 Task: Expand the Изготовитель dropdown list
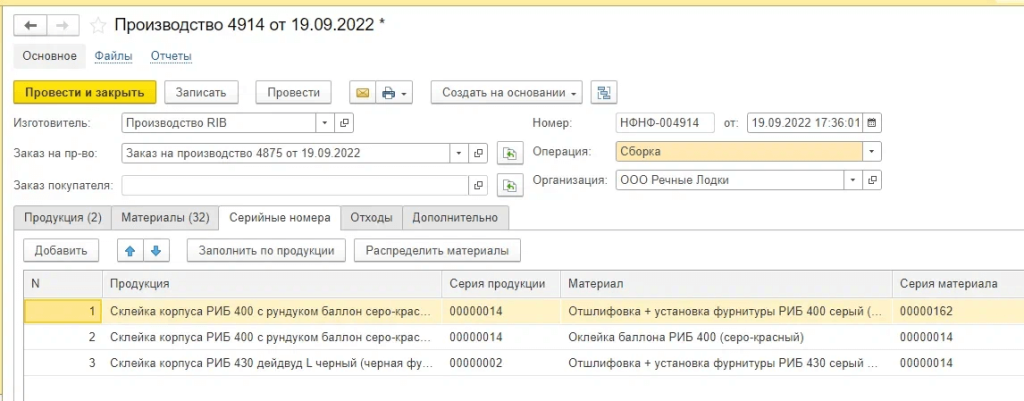click(325, 124)
